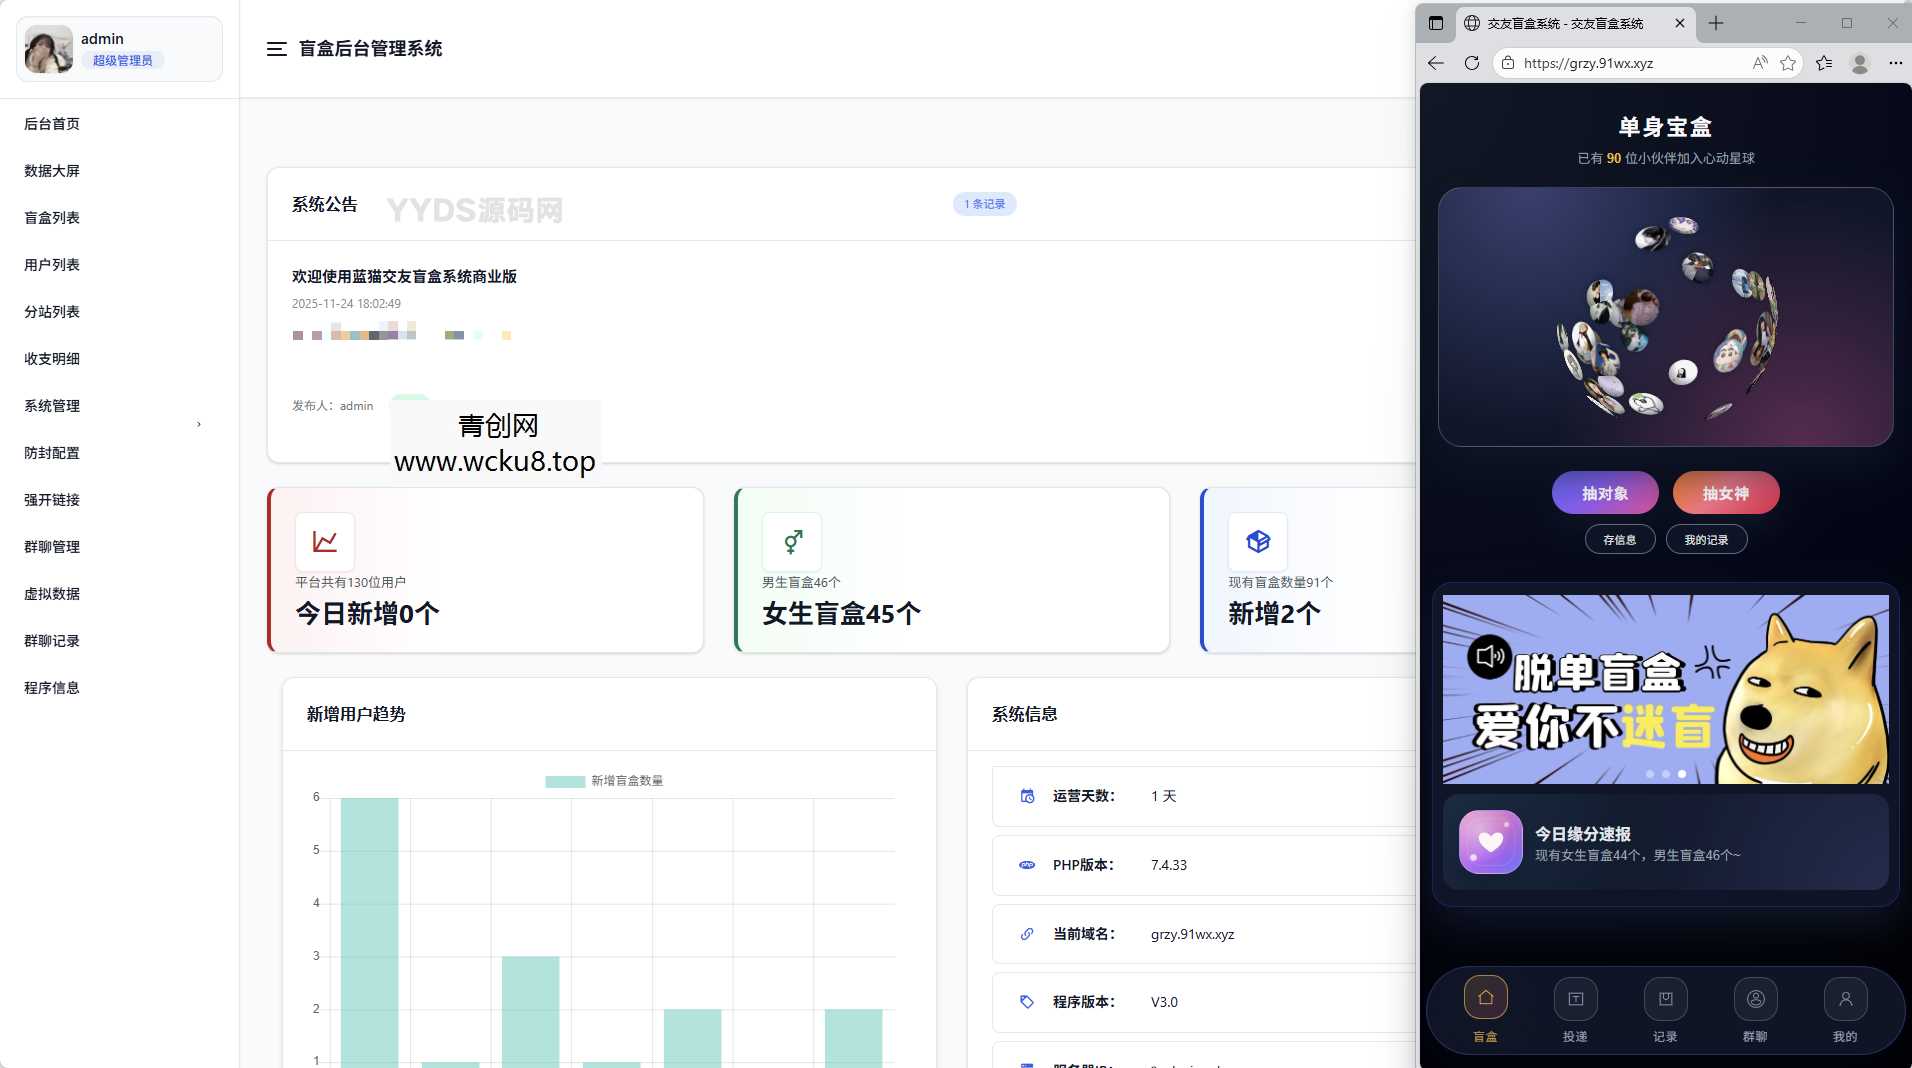Select 用户列表 in the admin sidebar
The height and width of the screenshot is (1068, 1912).
click(x=50, y=264)
